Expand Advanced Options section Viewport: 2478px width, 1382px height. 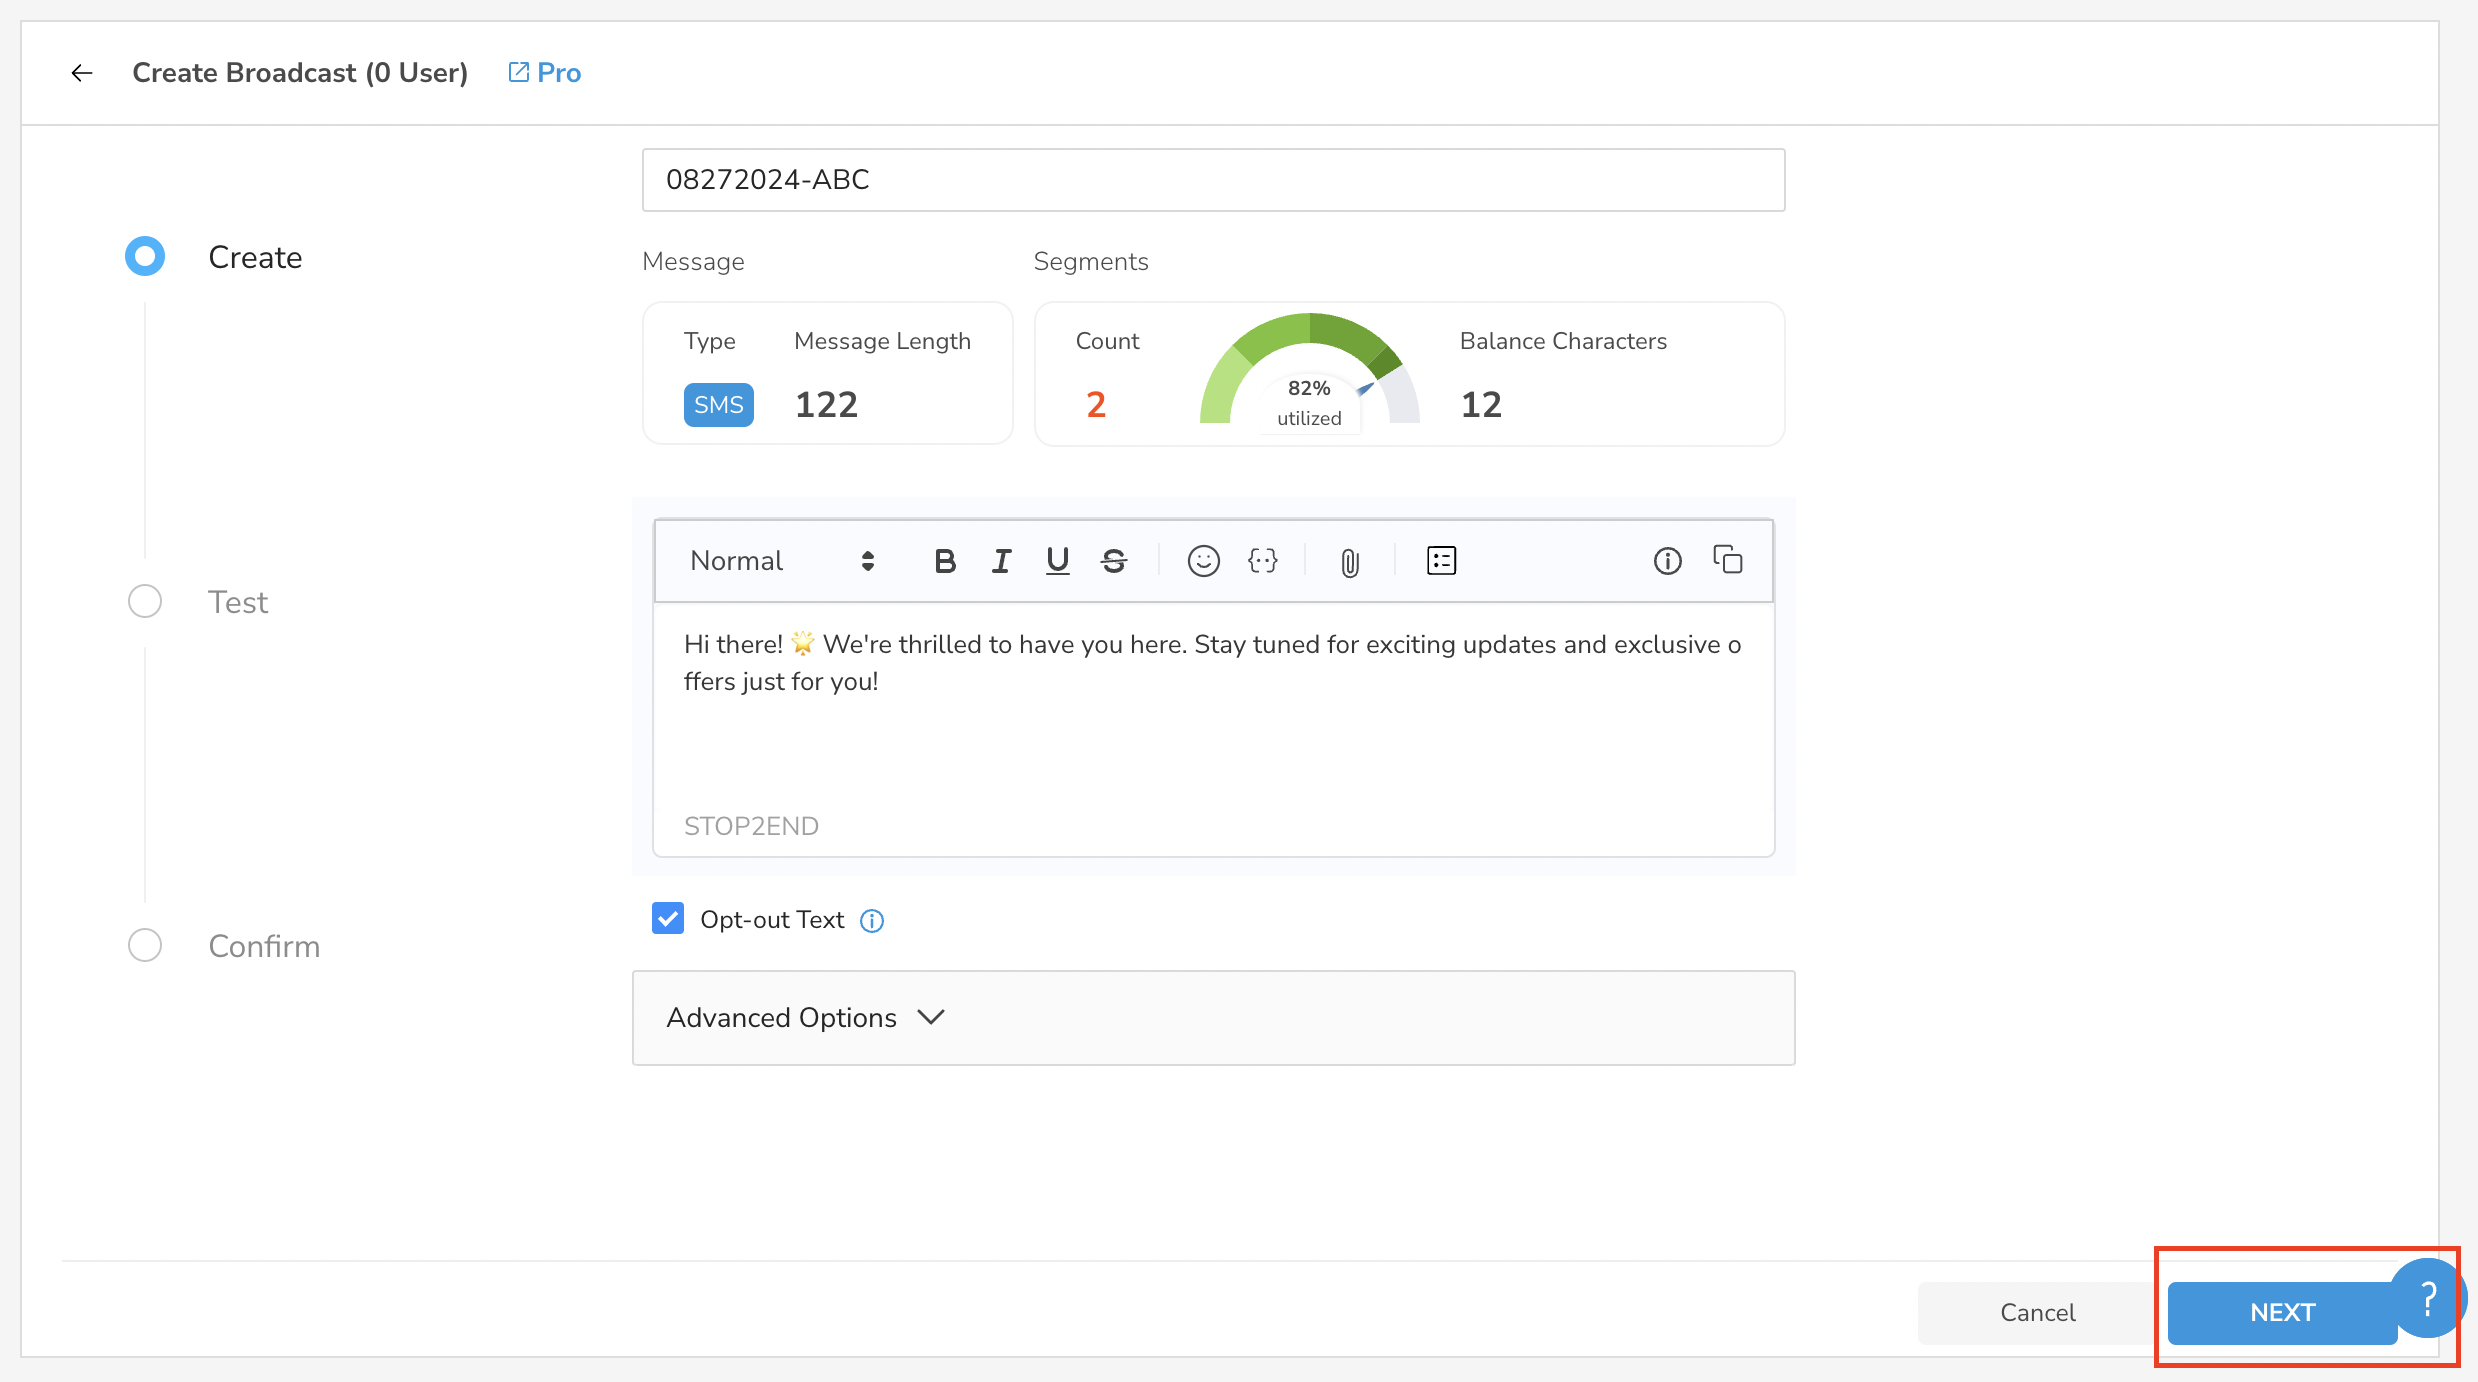(x=1214, y=1018)
